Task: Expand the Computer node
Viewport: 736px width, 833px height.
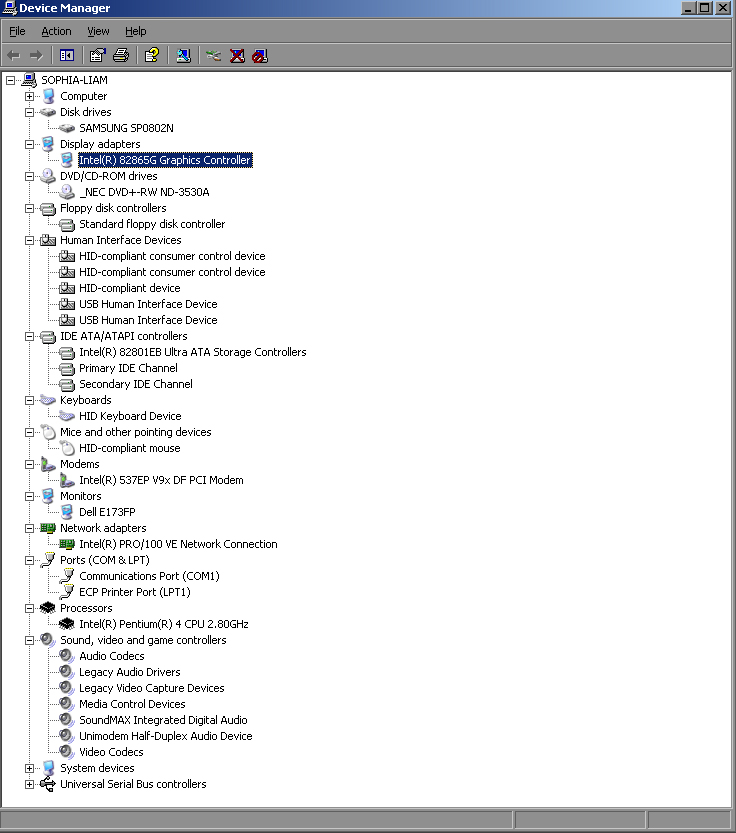Action: [30, 96]
